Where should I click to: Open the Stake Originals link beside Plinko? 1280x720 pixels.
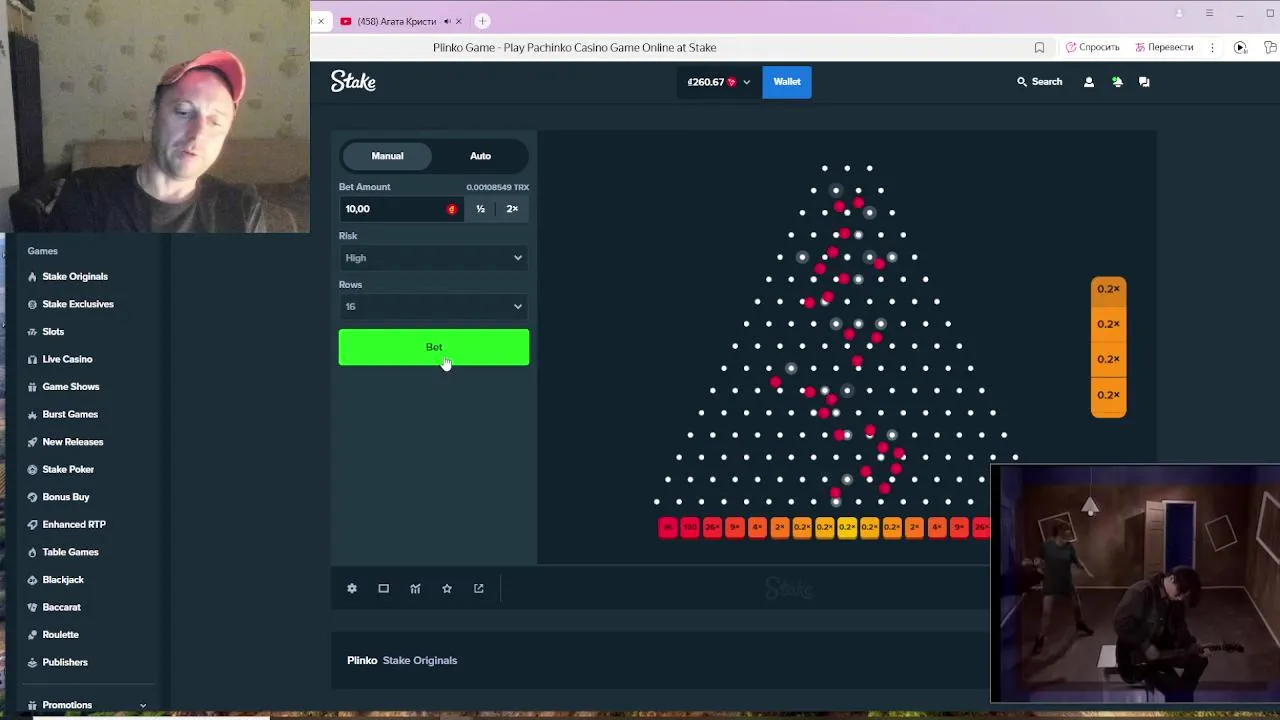pos(420,660)
